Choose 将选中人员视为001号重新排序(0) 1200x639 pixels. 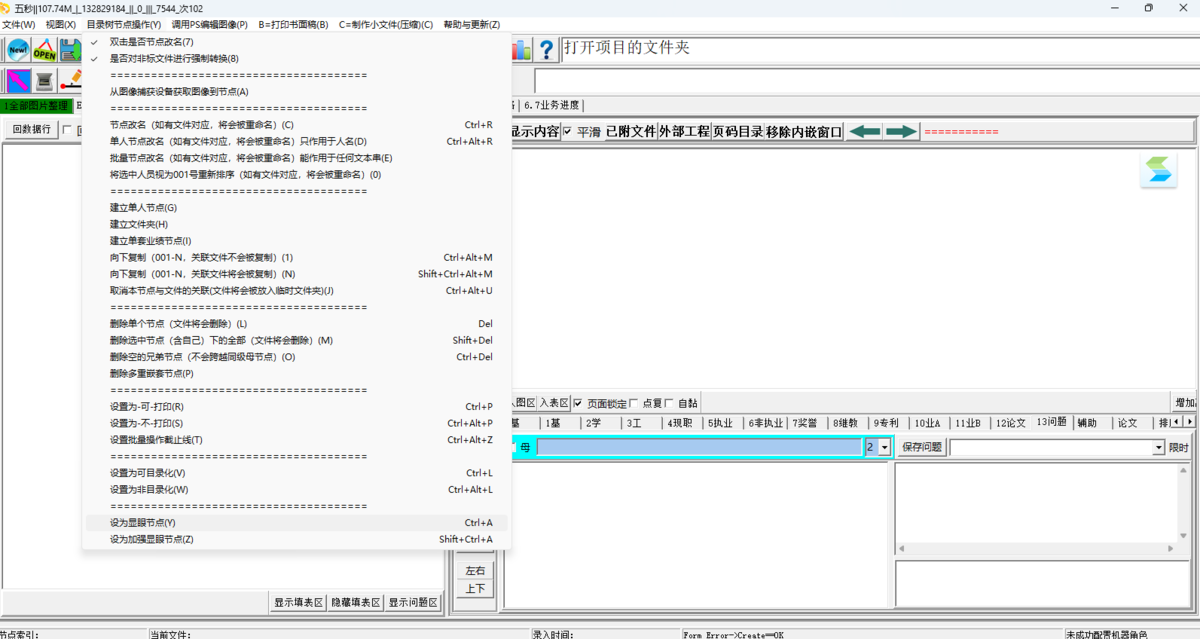click(297, 174)
